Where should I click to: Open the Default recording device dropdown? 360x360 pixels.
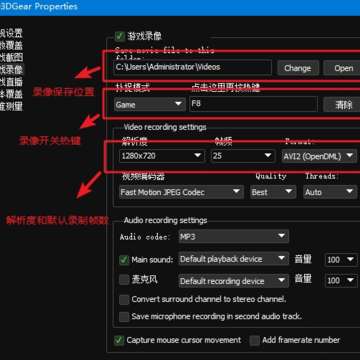tap(234, 281)
